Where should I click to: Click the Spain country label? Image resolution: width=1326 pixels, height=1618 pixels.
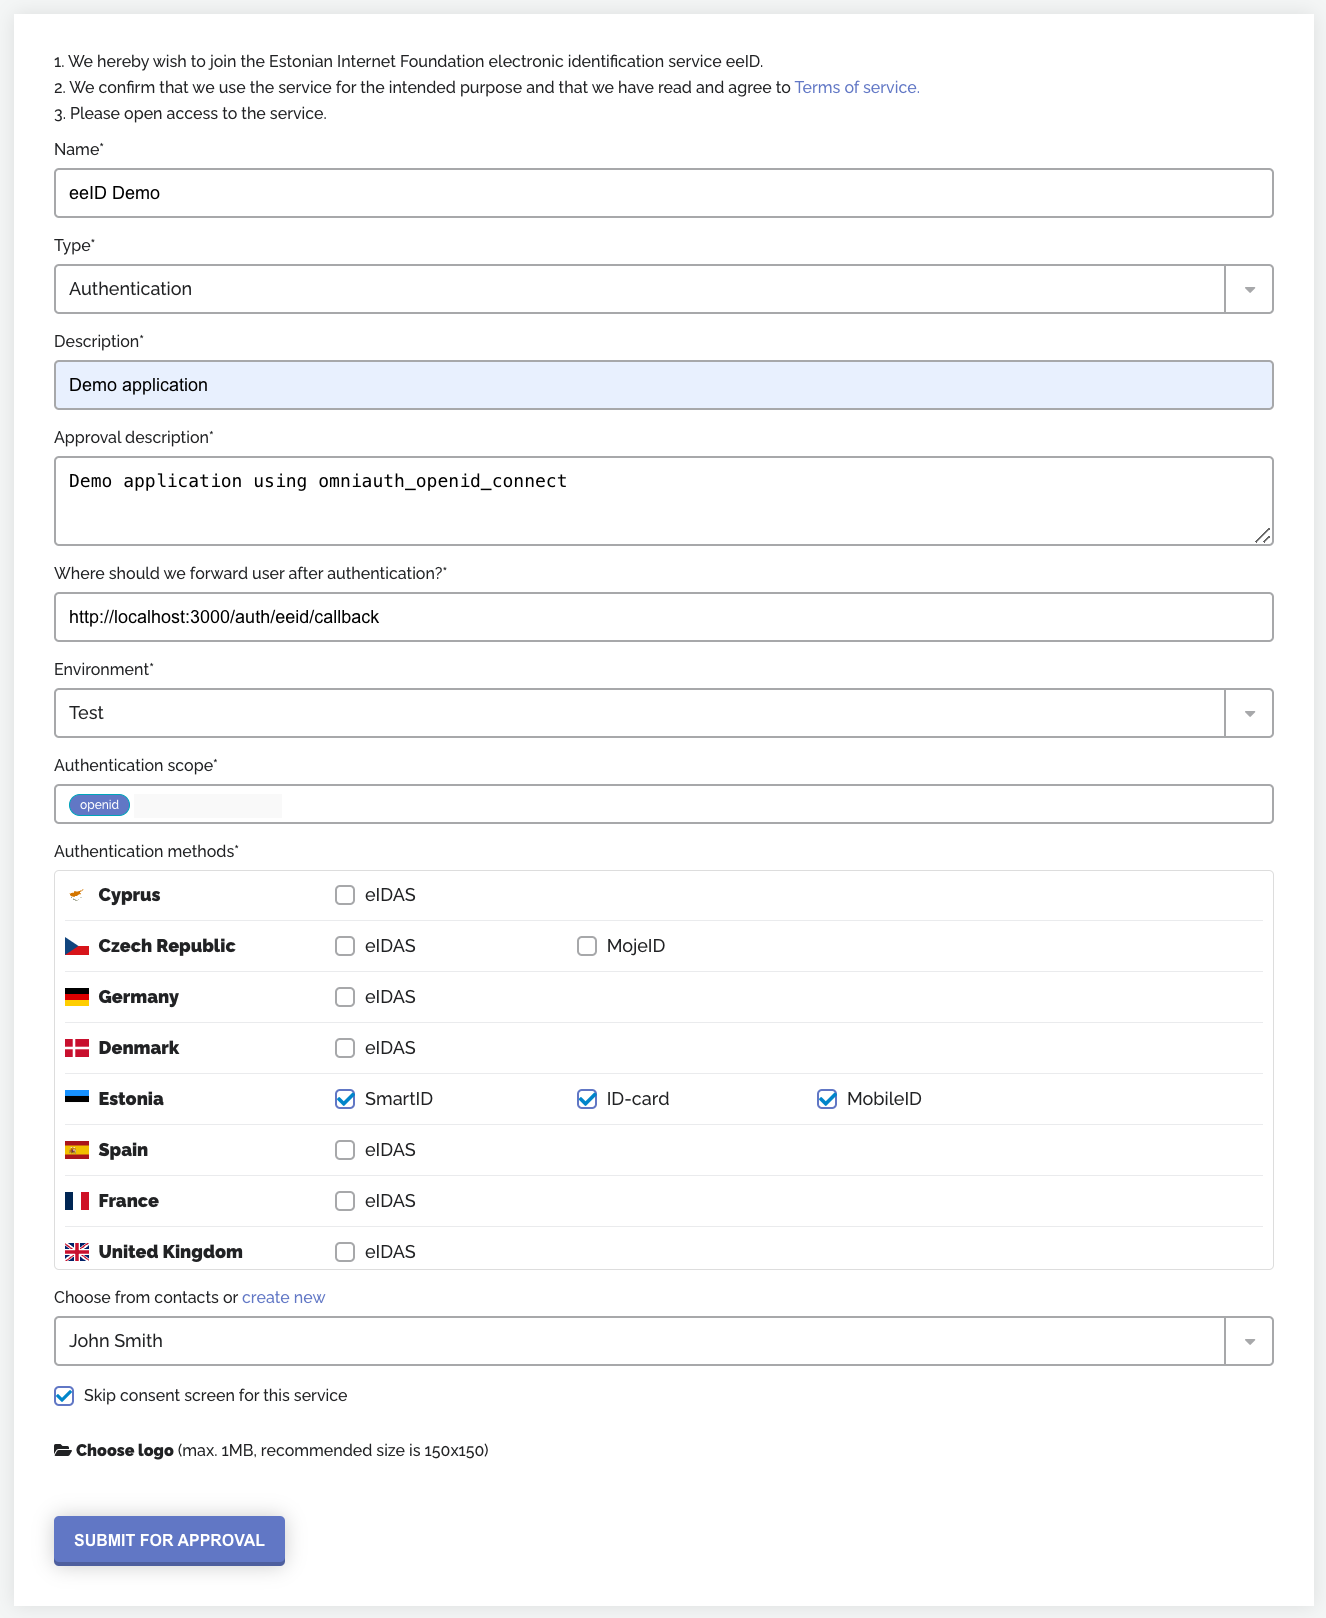pyautogui.click(x=123, y=1150)
